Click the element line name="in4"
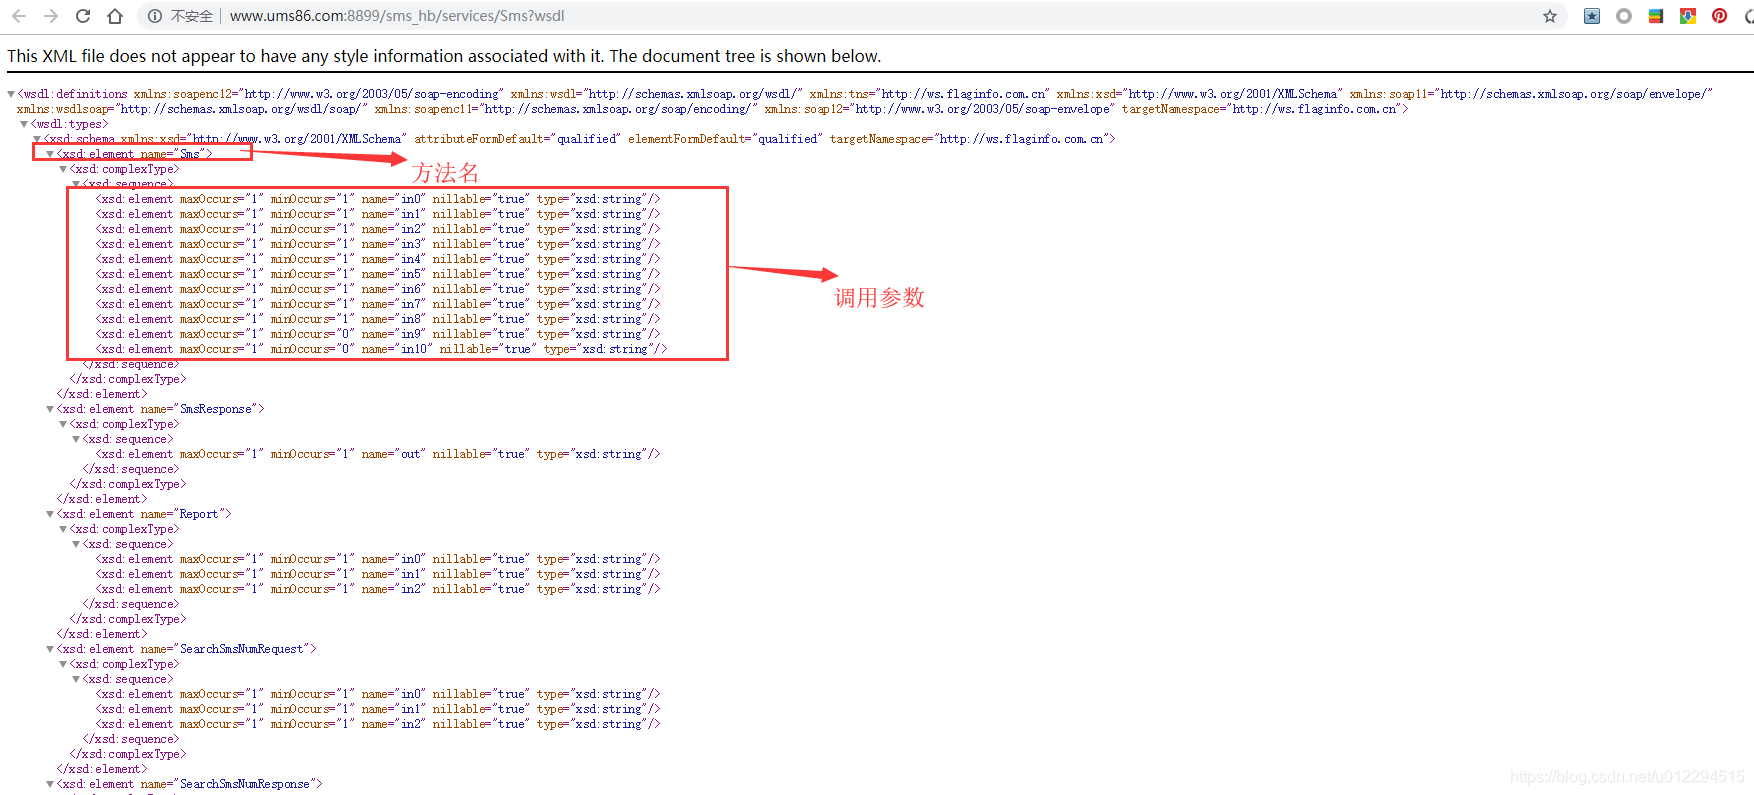 click(x=378, y=259)
